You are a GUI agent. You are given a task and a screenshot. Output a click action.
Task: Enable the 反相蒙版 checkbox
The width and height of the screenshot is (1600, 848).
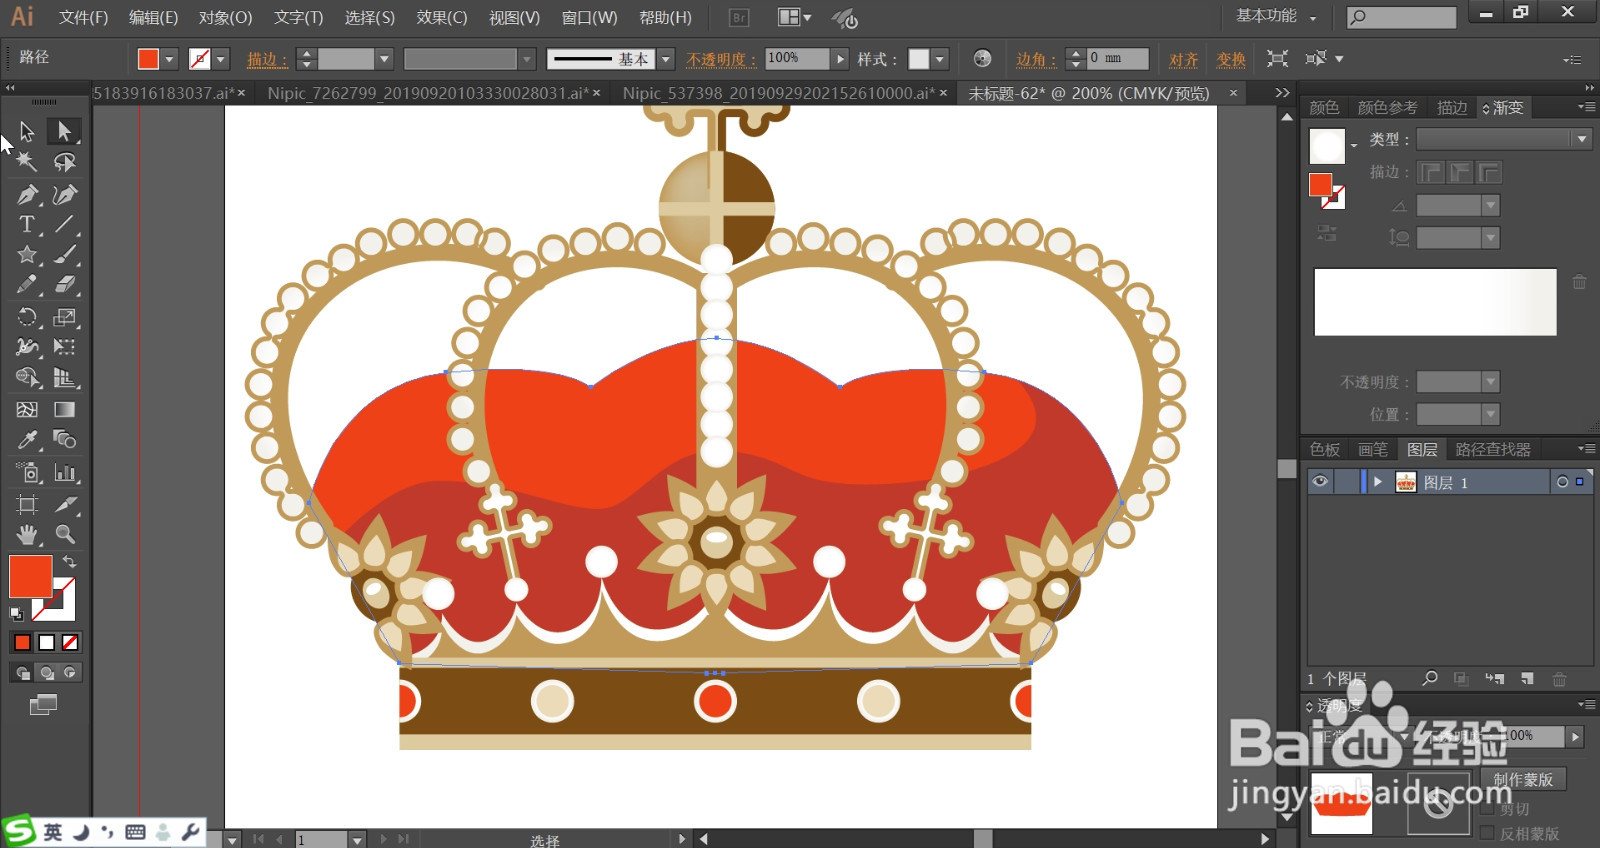click(x=1487, y=833)
